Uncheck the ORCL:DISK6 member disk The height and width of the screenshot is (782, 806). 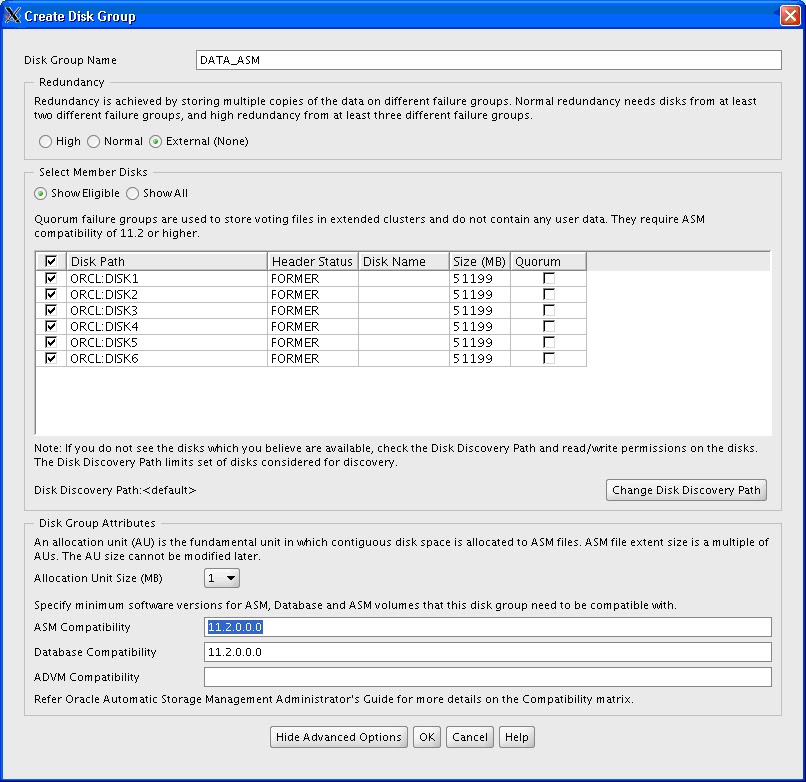tap(50, 358)
